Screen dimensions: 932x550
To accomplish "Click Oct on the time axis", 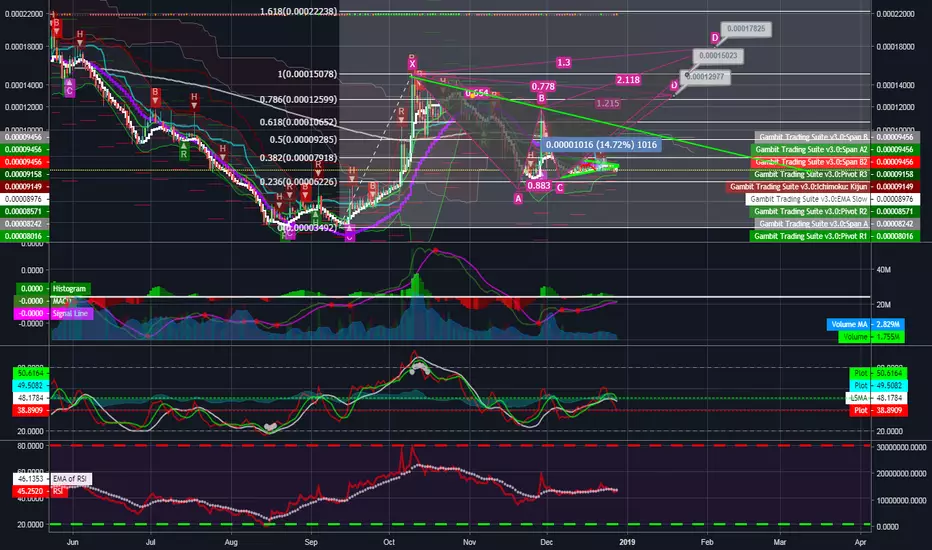I will pos(389,542).
